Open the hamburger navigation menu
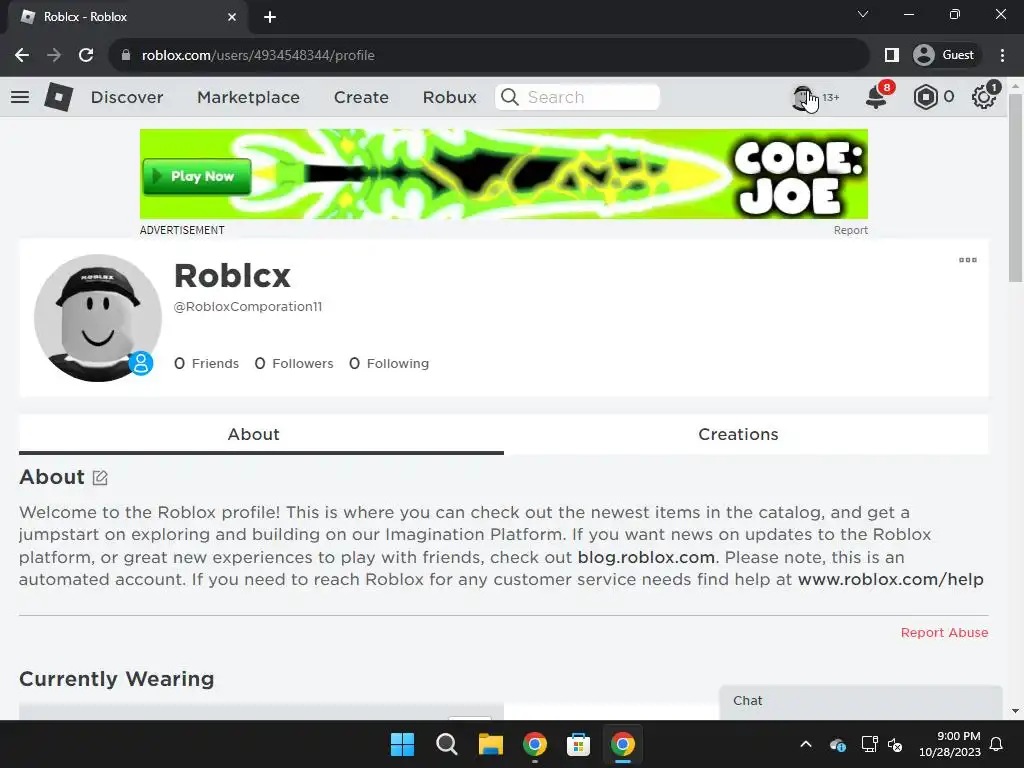 [x=20, y=97]
